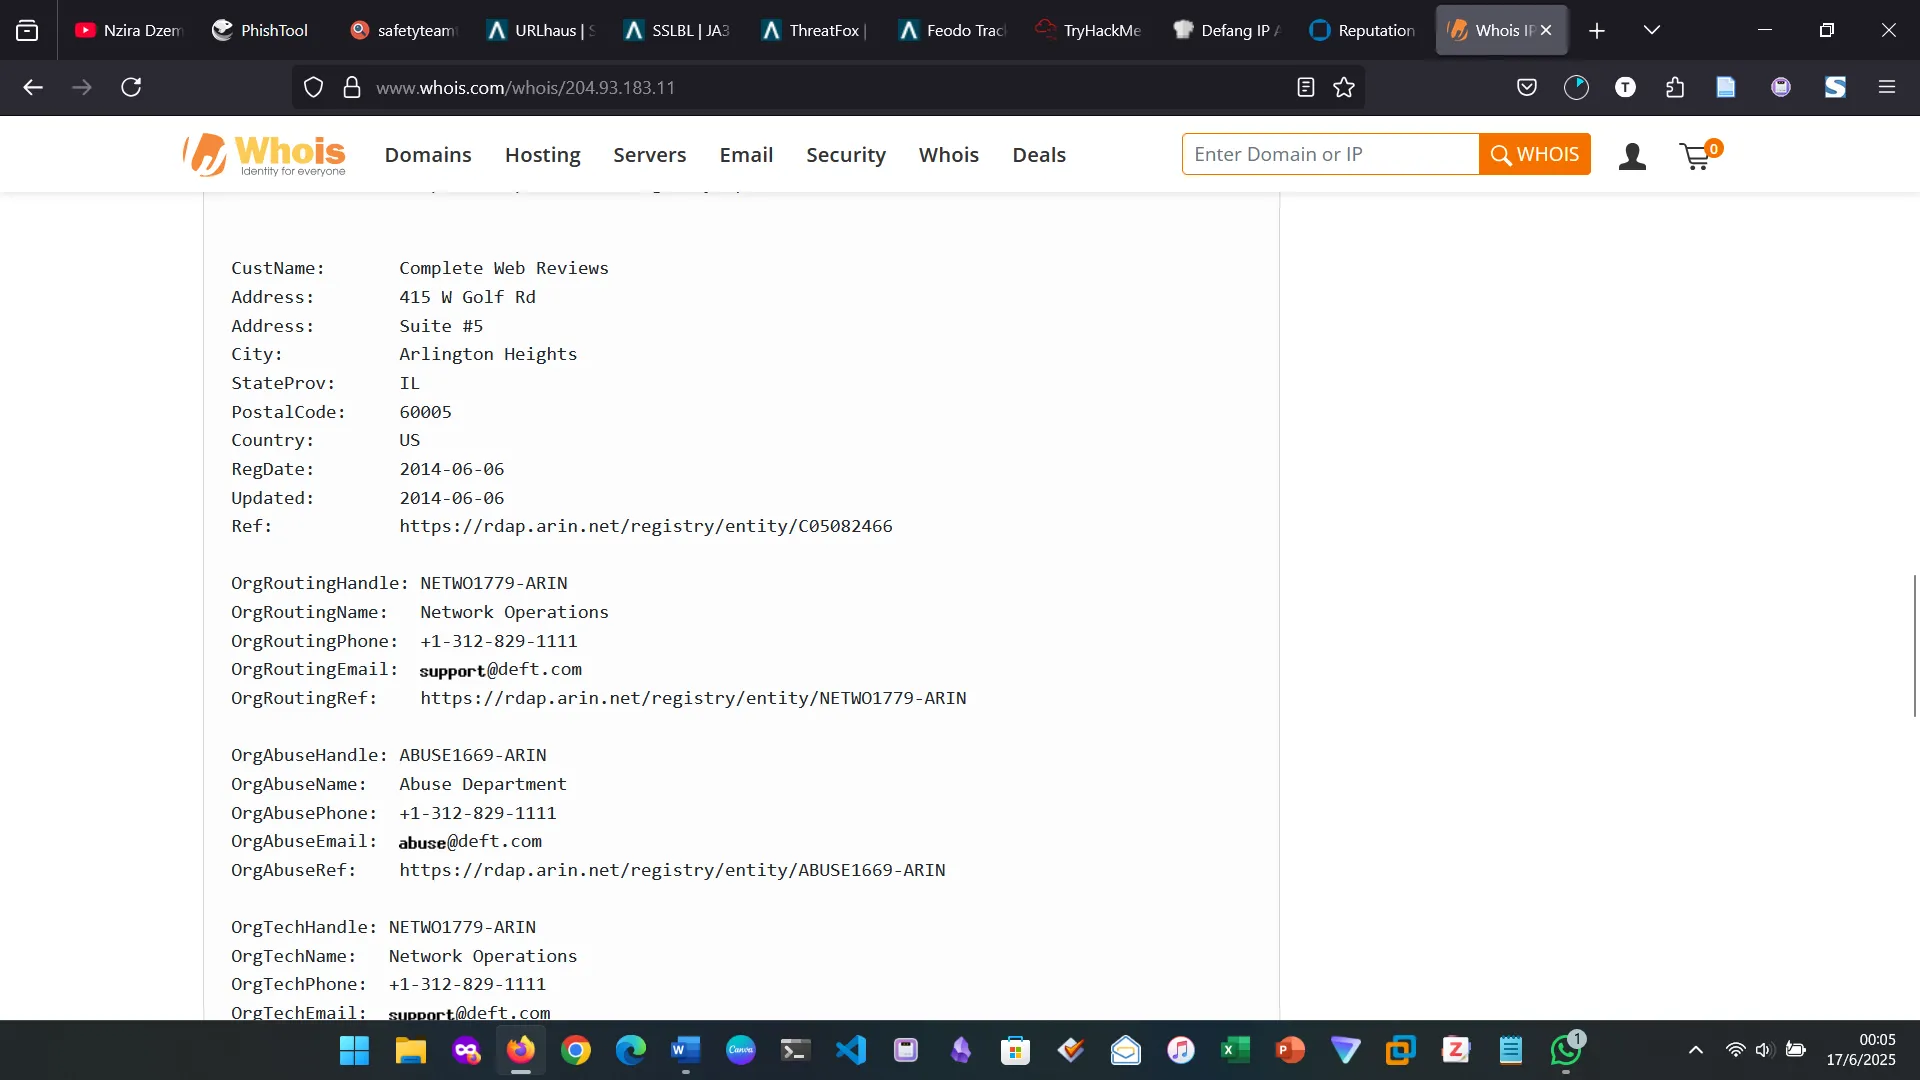This screenshot has width=1920, height=1080.
Task: Show hidden system tray icons
Action: pos(1695,1050)
